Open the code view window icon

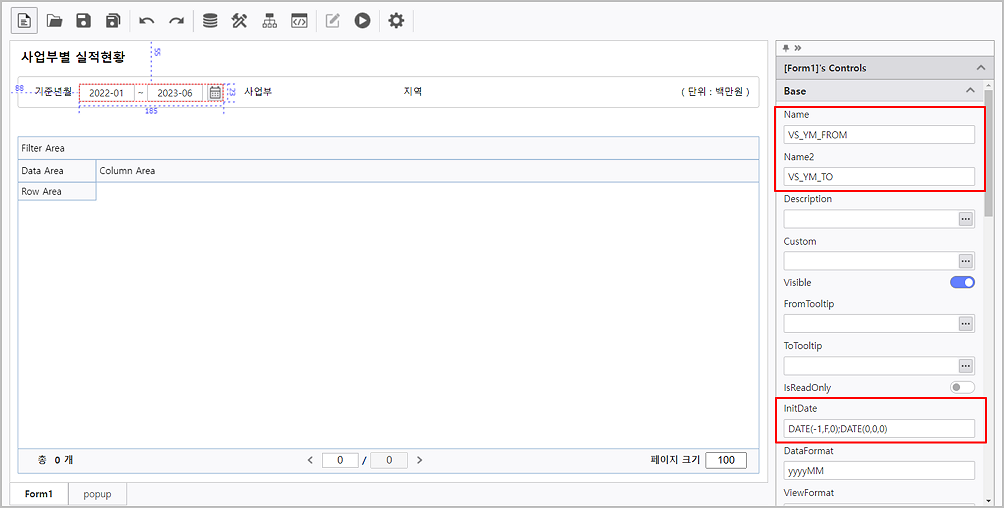pyautogui.click(x=299, y=20)
